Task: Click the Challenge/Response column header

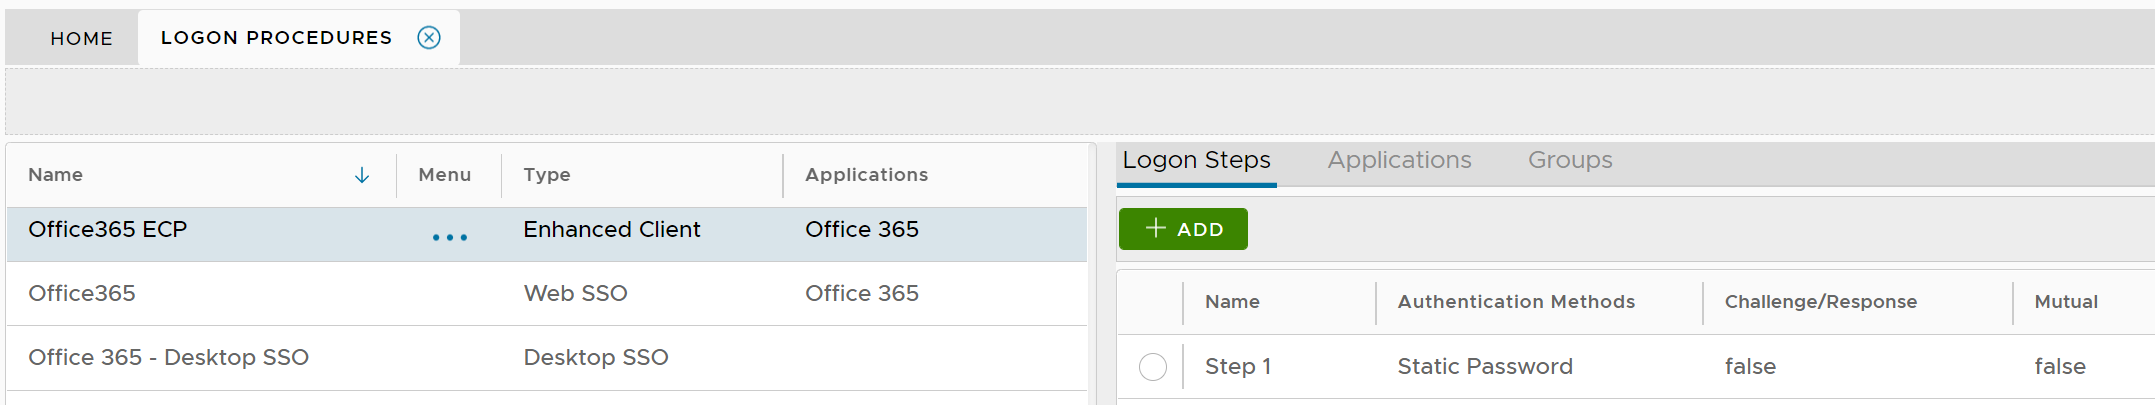Action: click(1820, 302)
